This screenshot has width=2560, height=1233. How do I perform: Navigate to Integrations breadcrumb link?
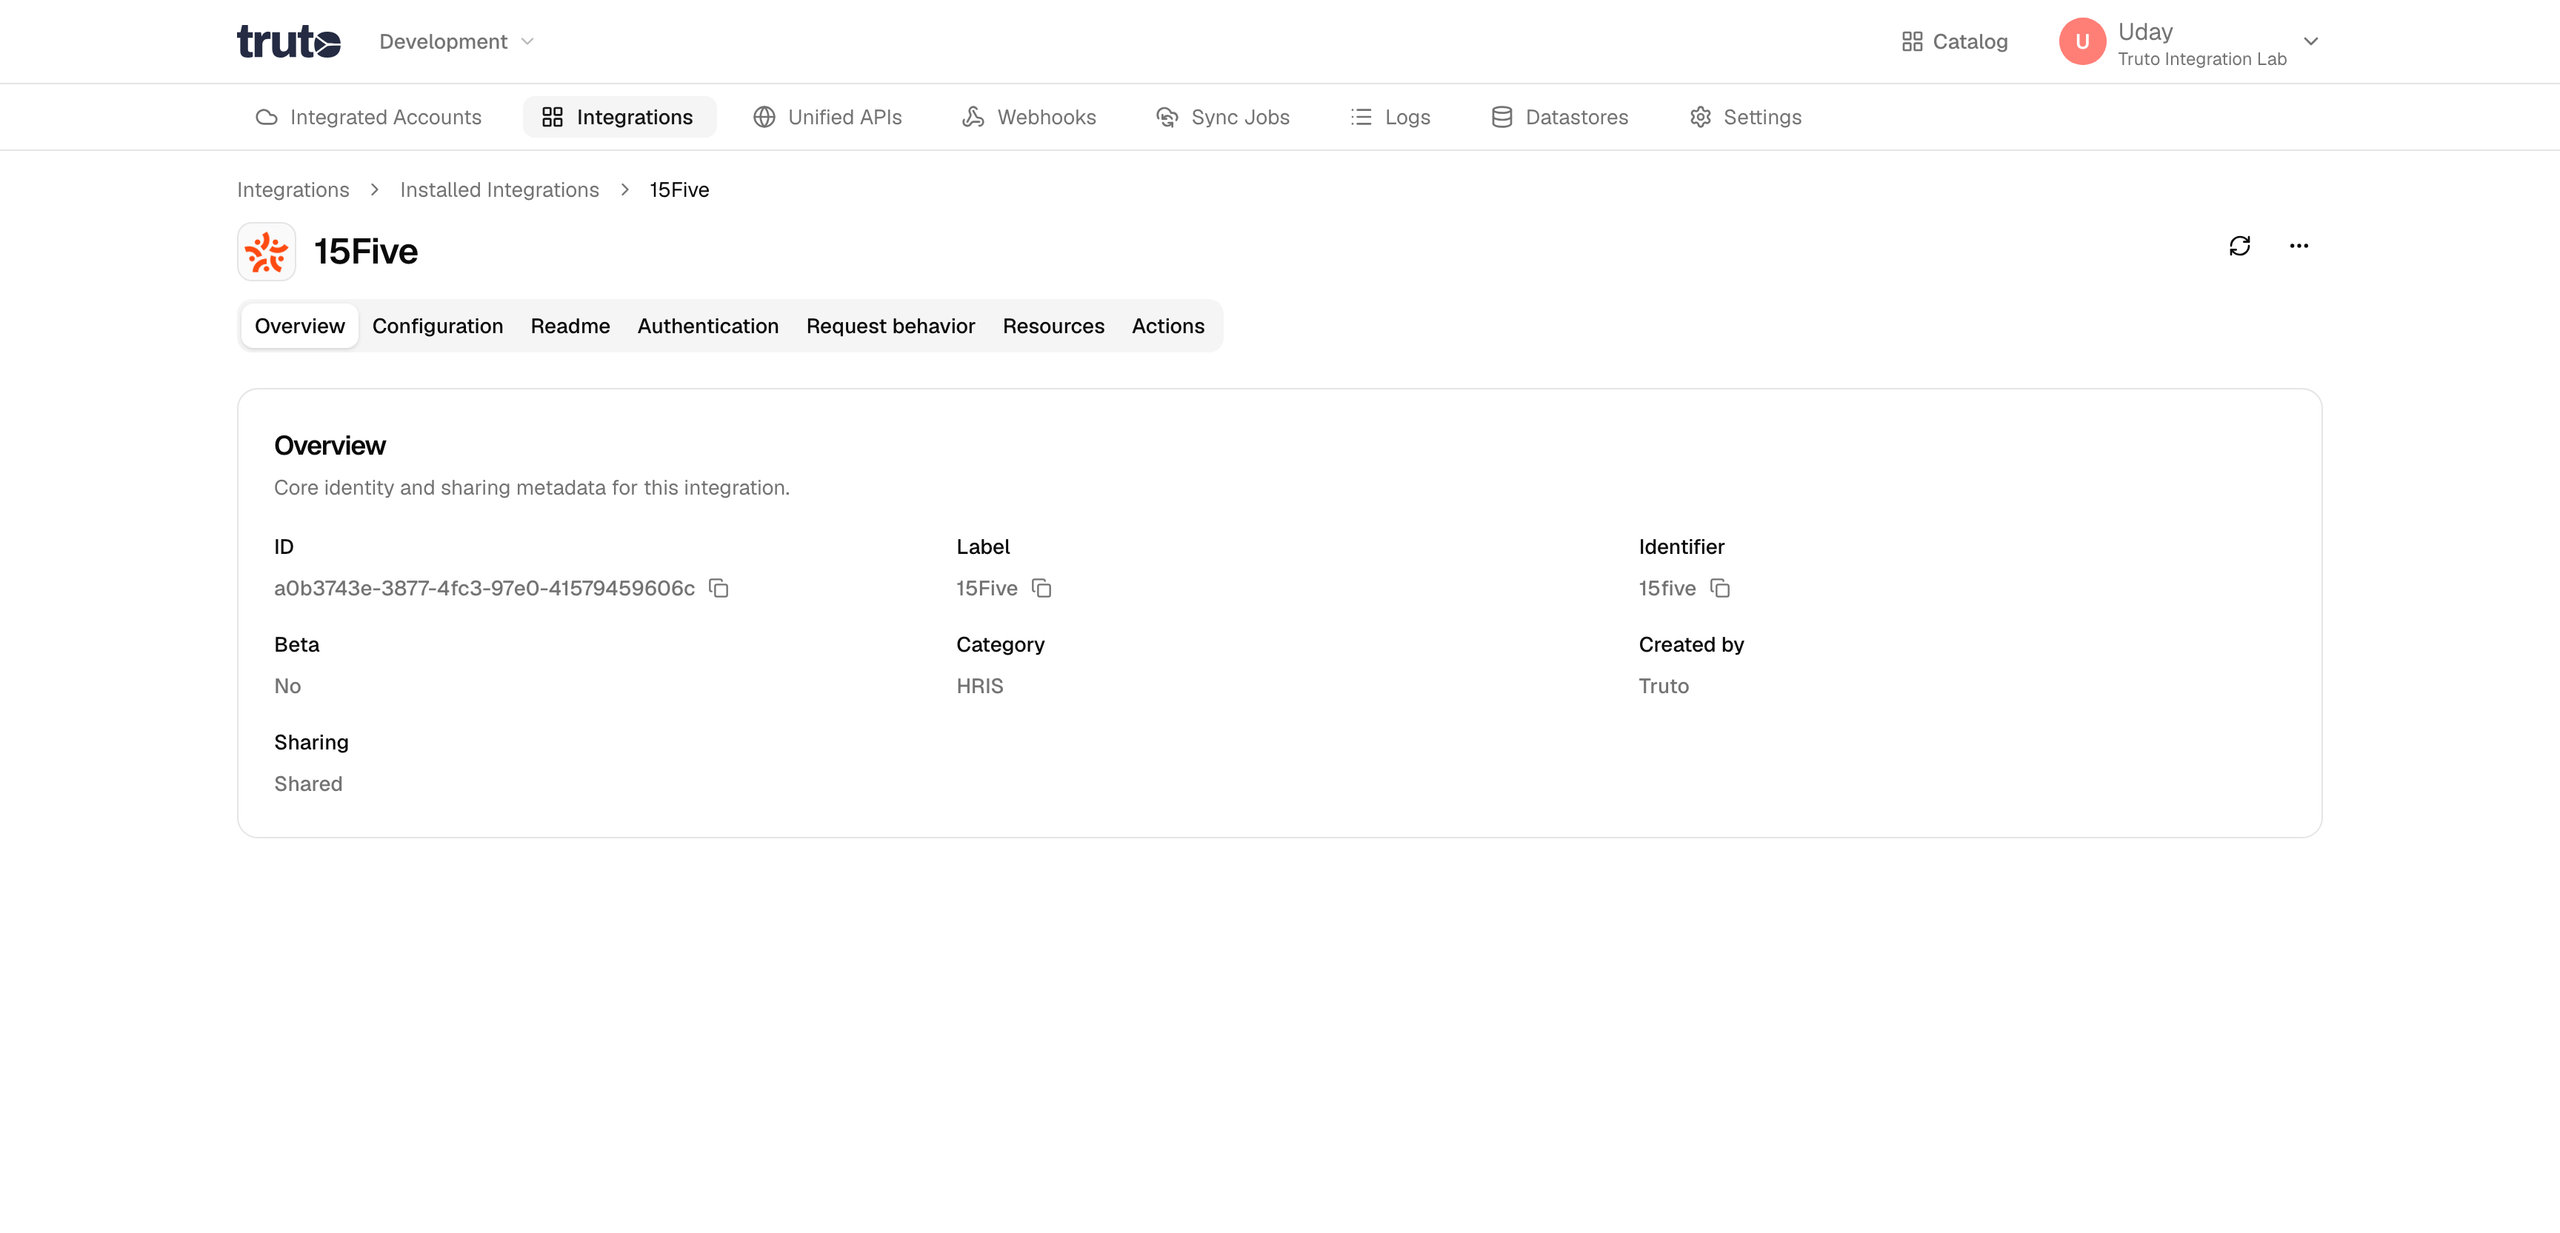[293, 190]
